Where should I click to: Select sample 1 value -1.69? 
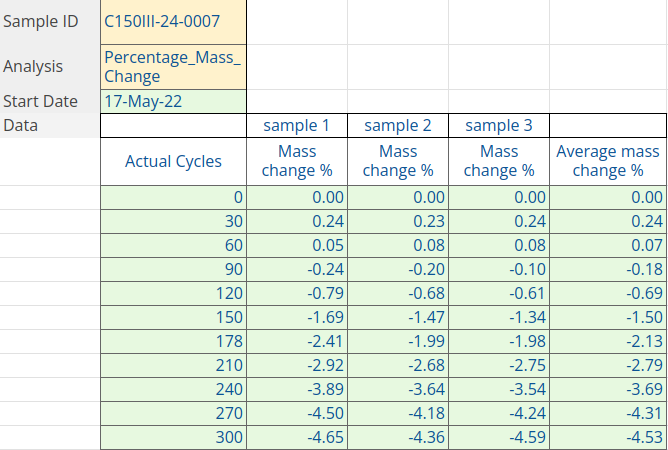[x=296, y=293]
